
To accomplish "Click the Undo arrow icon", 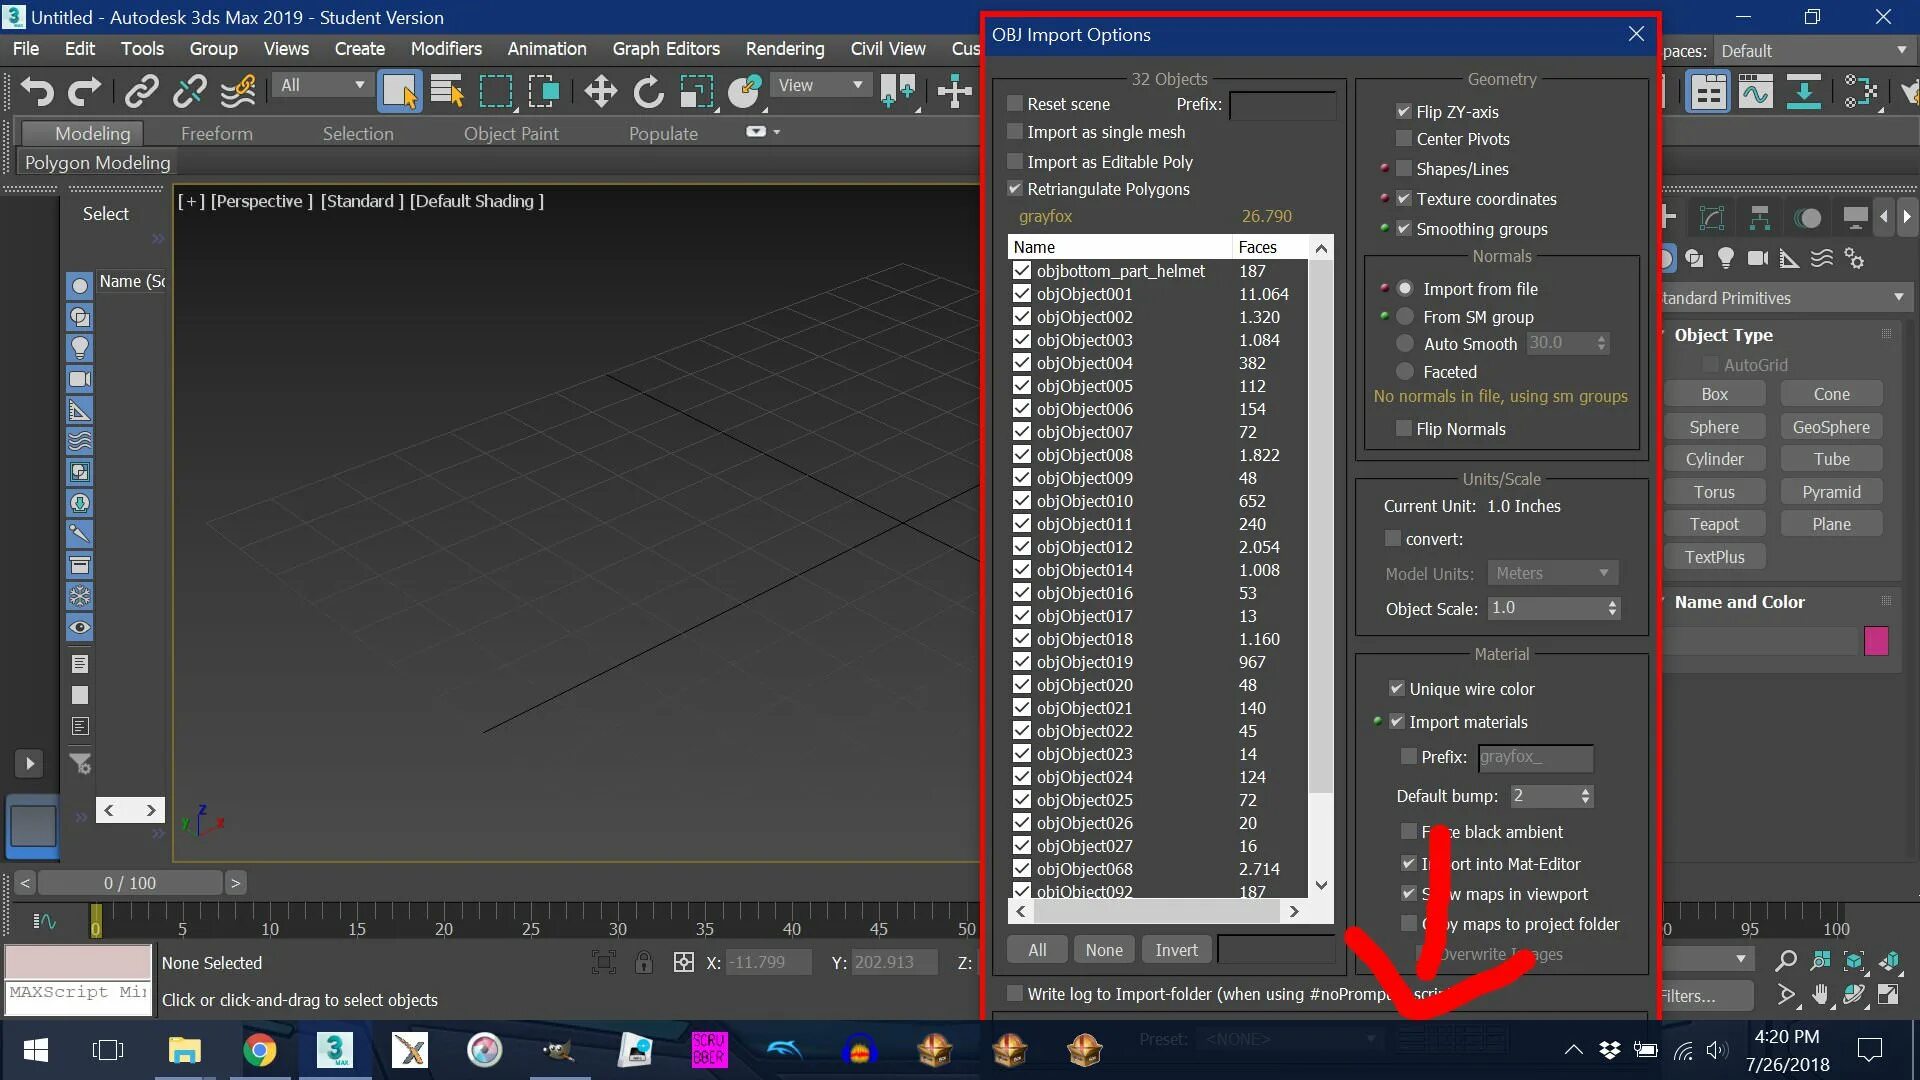I will [37, 91].
